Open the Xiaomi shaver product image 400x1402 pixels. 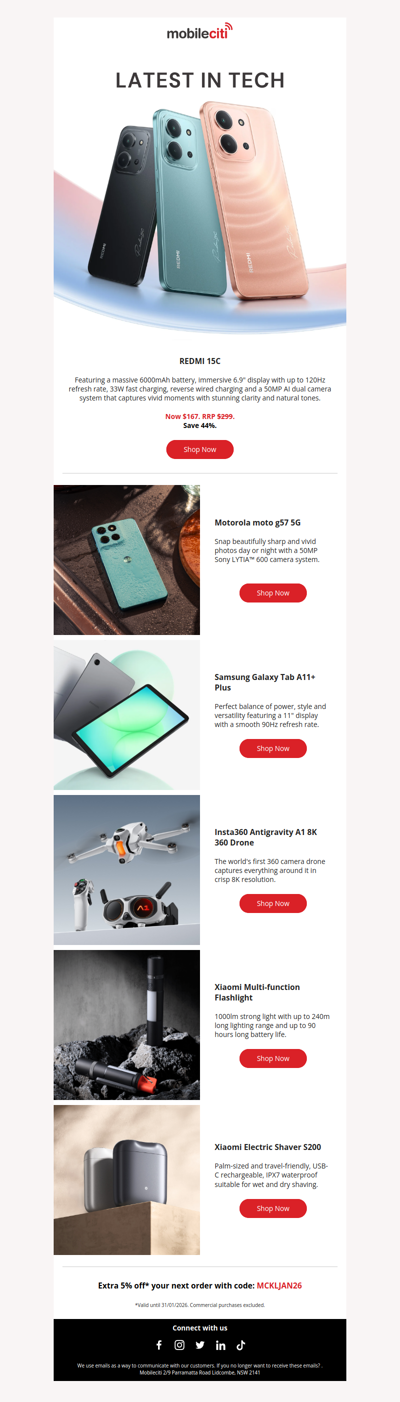(x=127, y=1180)
